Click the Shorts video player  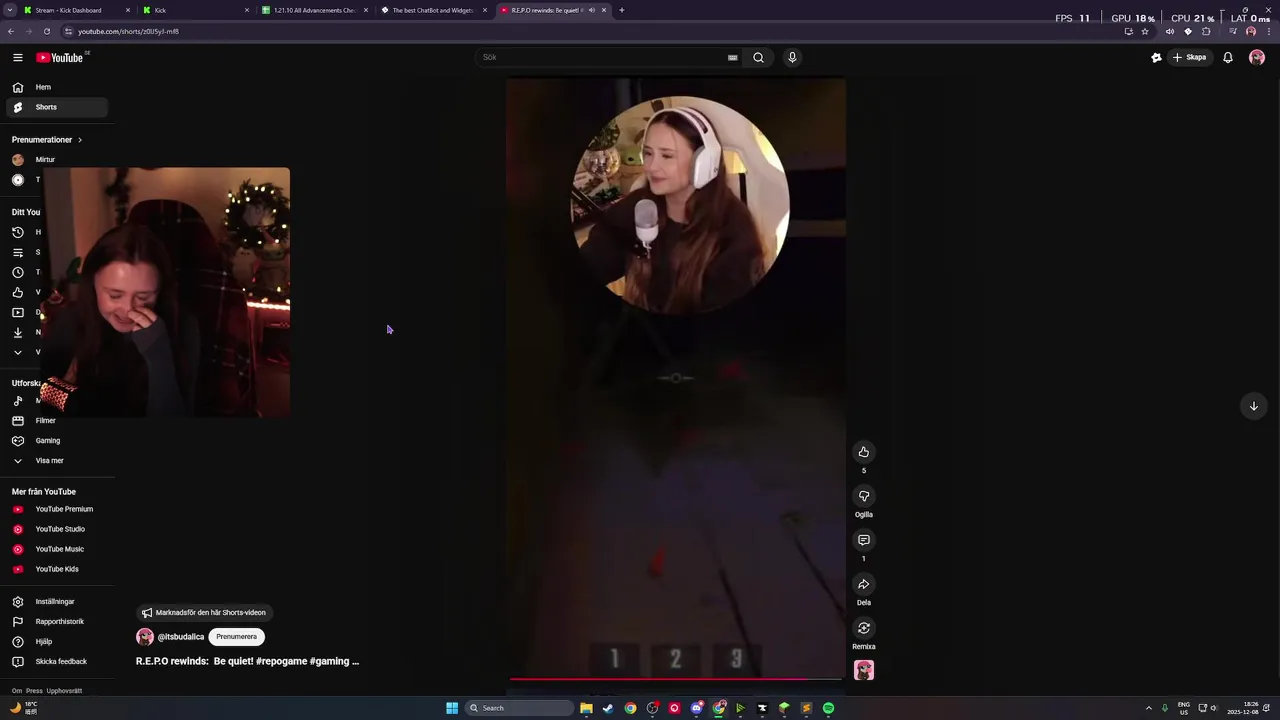(676, 379)
